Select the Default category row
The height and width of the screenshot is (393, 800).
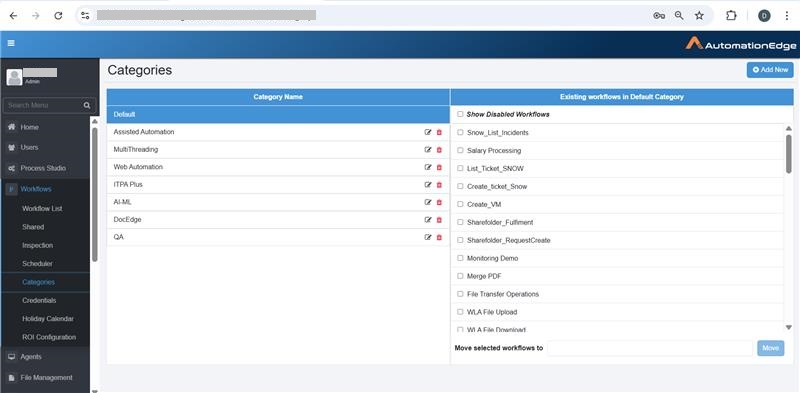[x=278, y=114]
